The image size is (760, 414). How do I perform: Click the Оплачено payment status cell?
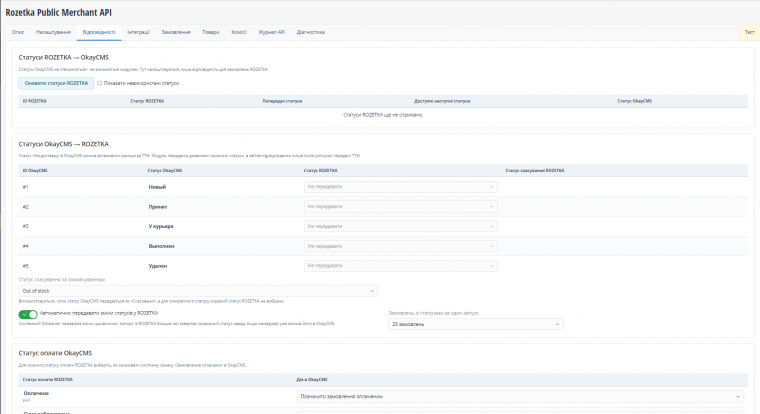point(36,394)
